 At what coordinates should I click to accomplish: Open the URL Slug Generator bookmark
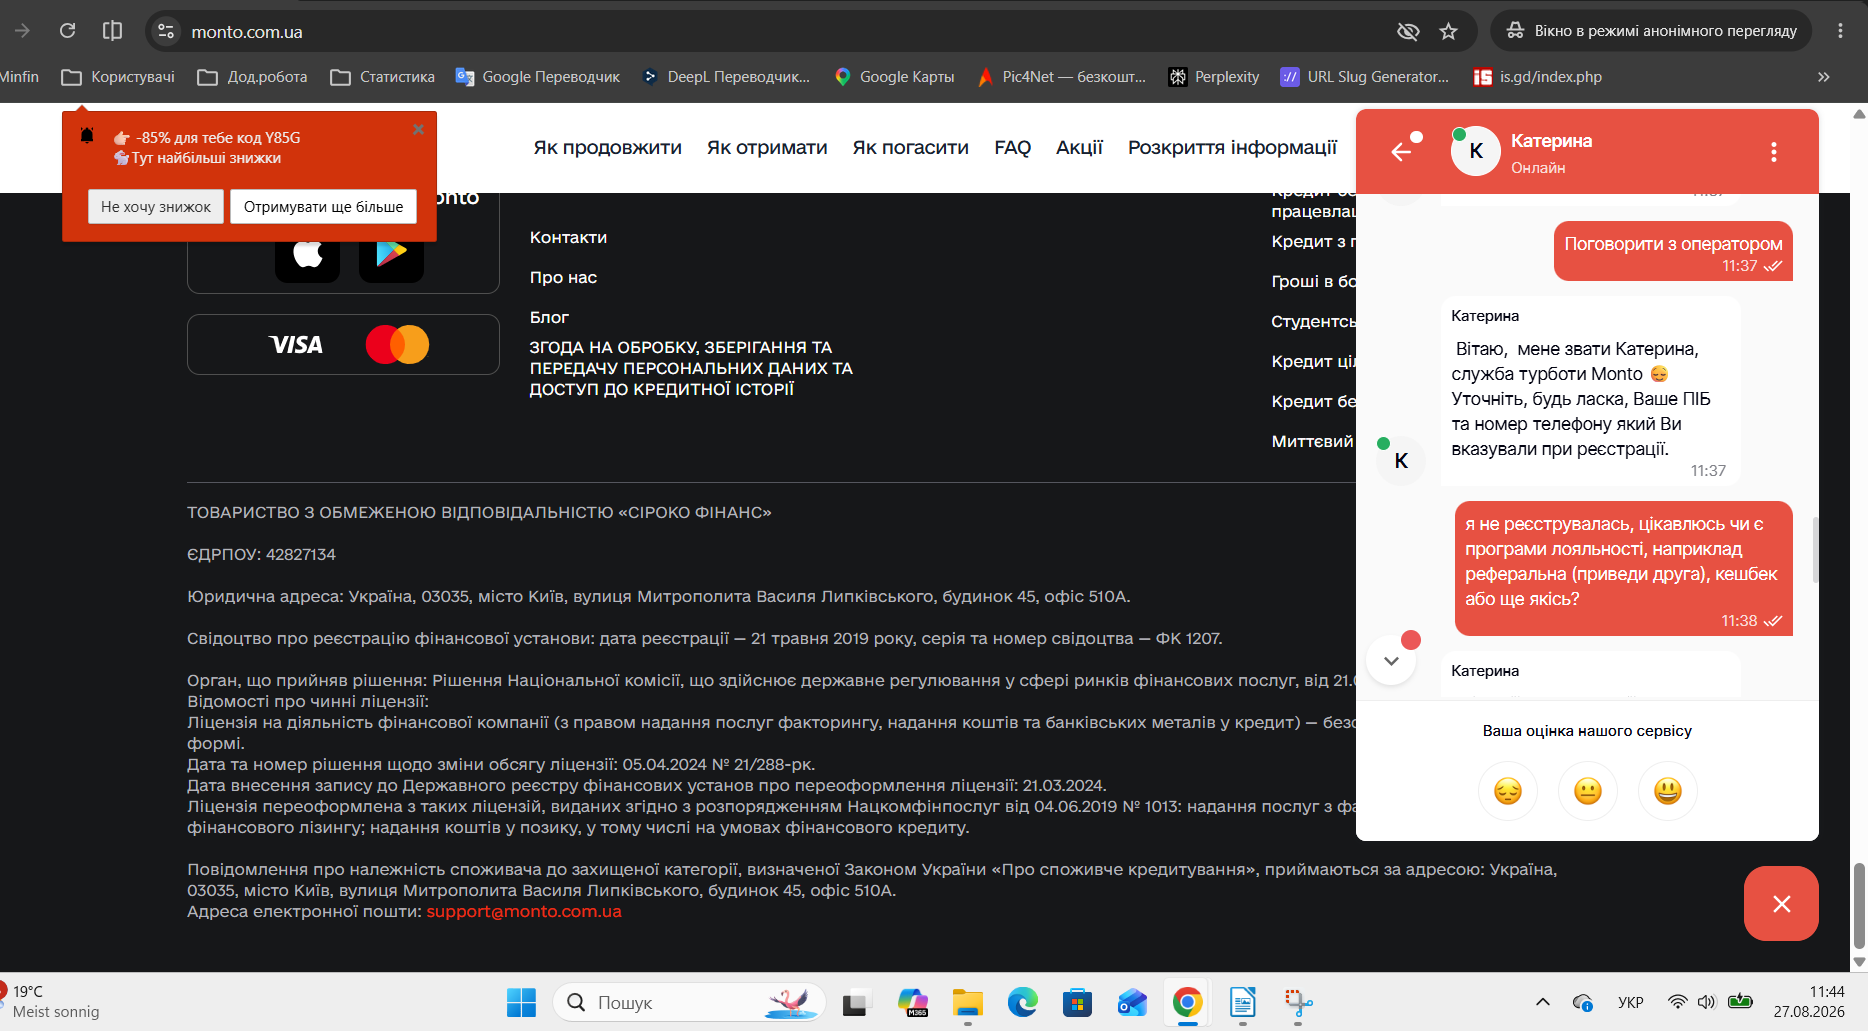point(1365,77)
